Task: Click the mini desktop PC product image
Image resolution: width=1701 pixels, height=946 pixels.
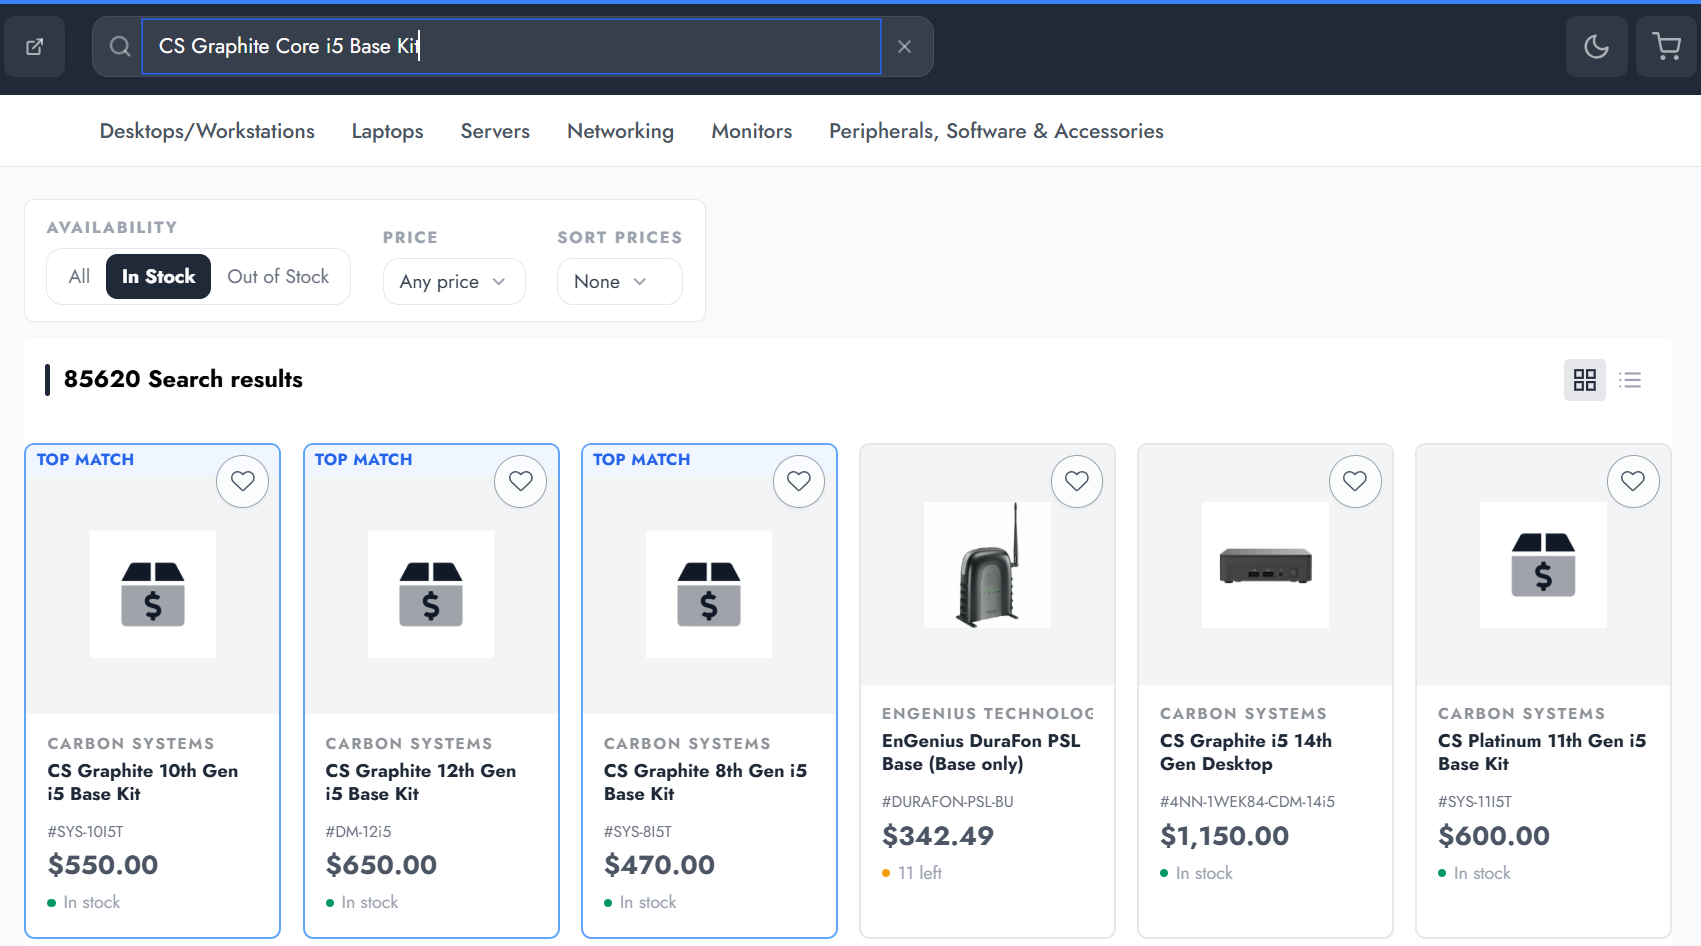Action: tap(1265, 565)
